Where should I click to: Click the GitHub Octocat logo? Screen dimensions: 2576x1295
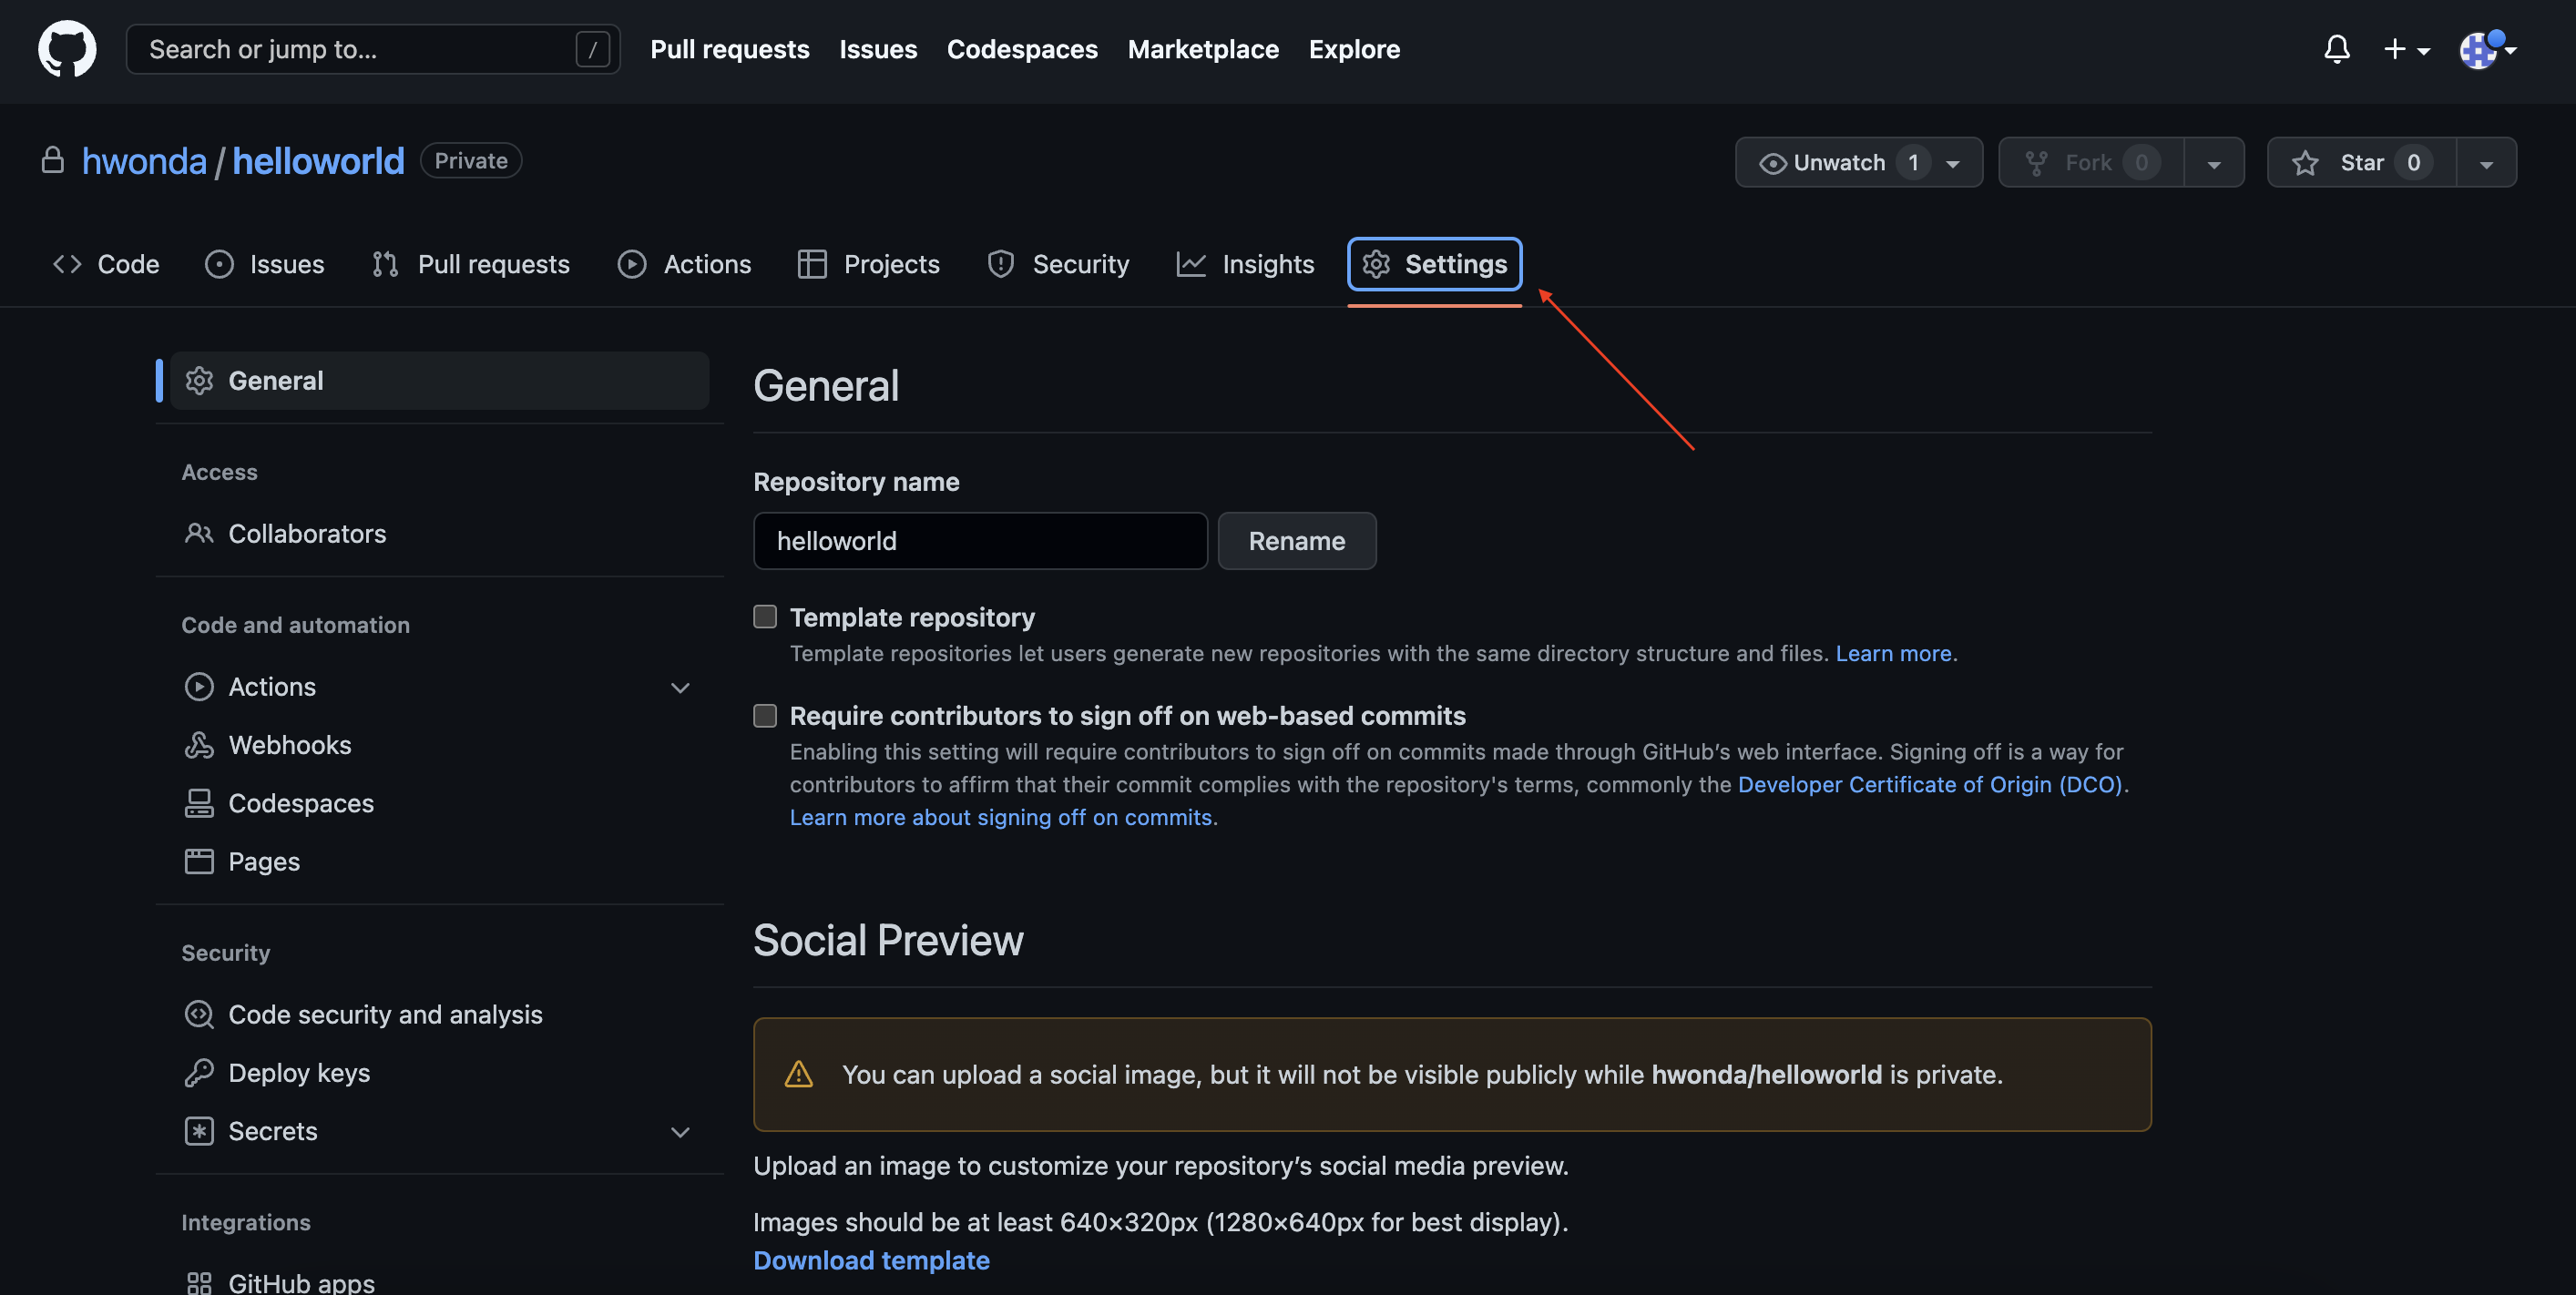coord(67,49)
